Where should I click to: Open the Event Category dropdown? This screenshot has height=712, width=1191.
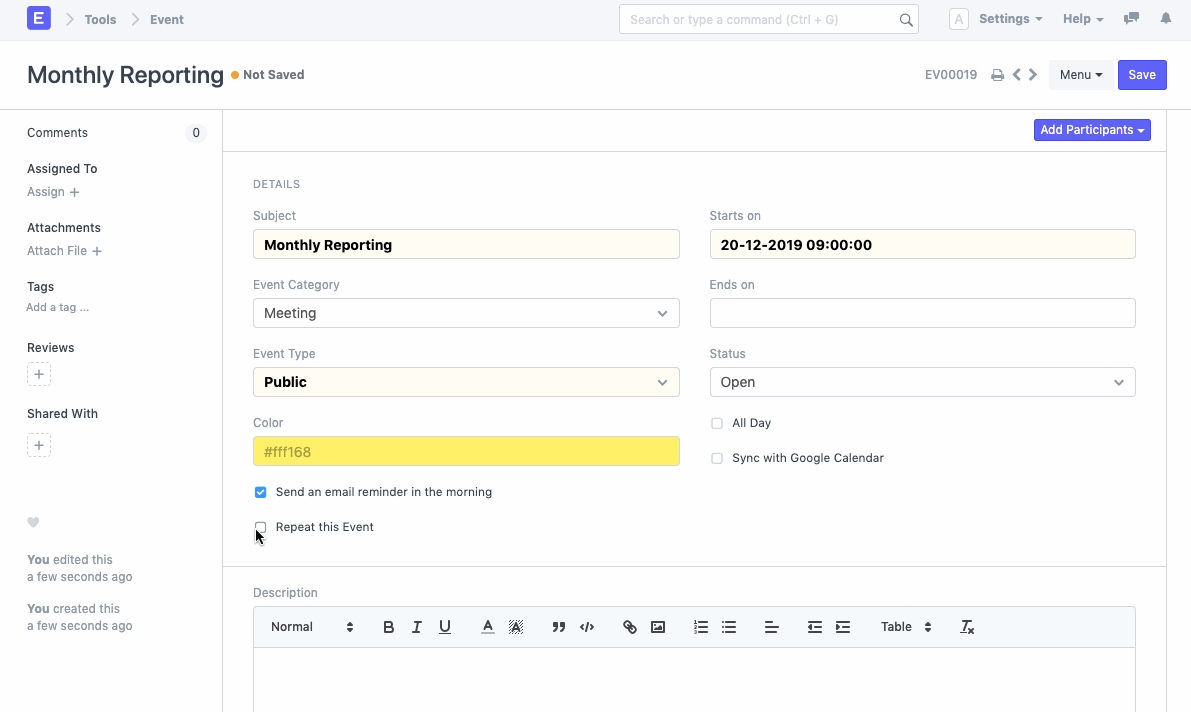tap(466, 313)
